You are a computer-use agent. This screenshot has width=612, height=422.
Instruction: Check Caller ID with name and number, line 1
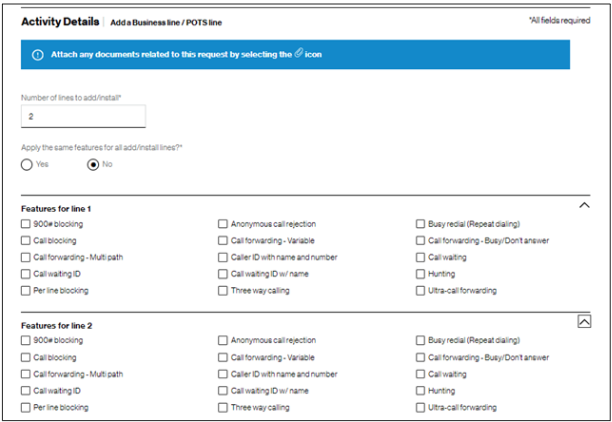coord(223,257)
